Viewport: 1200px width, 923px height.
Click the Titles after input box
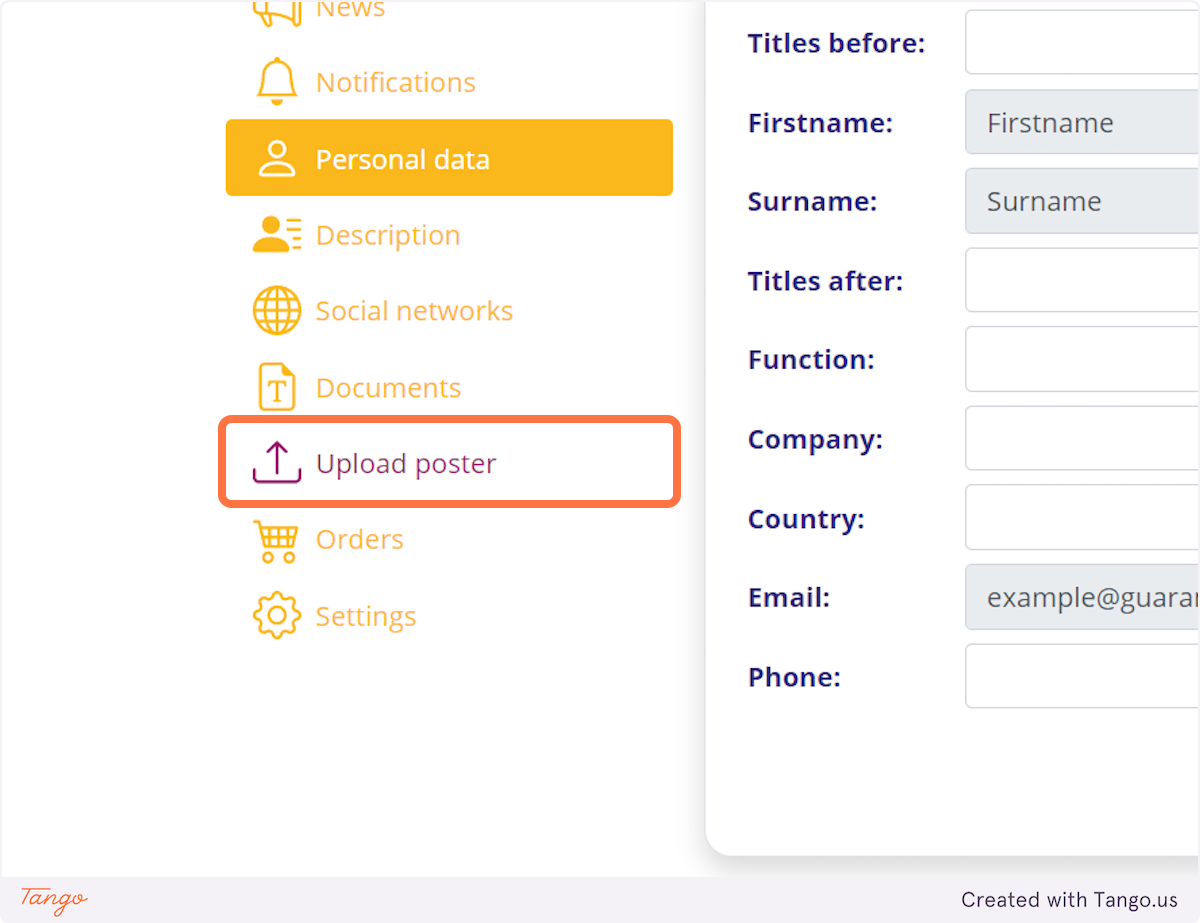click(x=1082, y=281)
